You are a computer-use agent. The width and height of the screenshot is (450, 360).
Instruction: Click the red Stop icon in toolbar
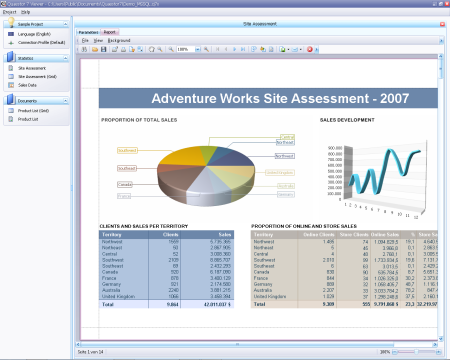(x=310, y=49)
